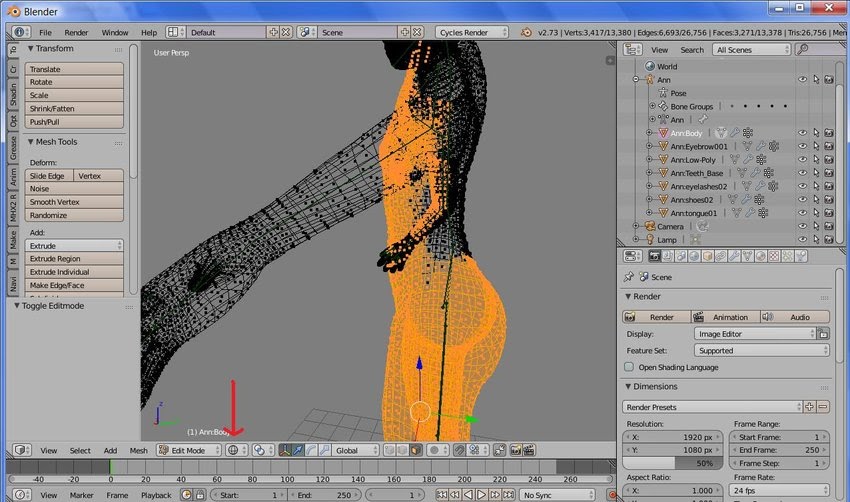Collapse the Dimensions panel
The image size is (850, 502).
pos(628,387)
